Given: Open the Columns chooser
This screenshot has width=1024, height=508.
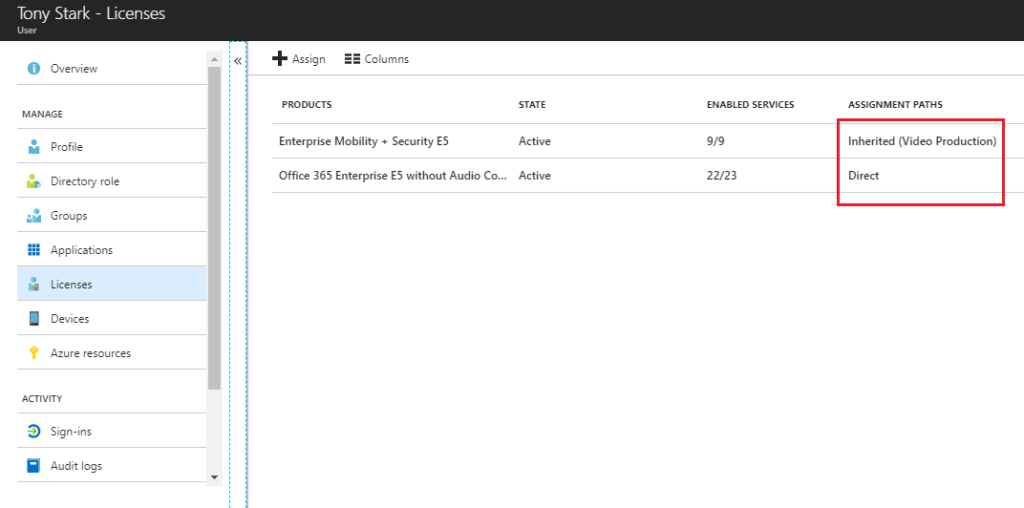Looking at the screenshot, I should click(x=376, y=59).
